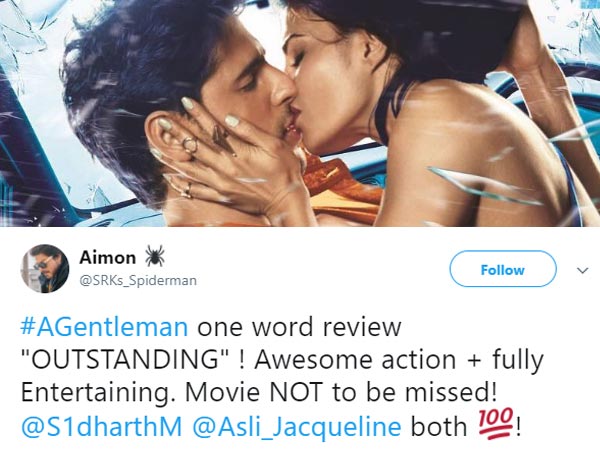Click the large glass shard in poster
The image size is (600, 450).
484,186
